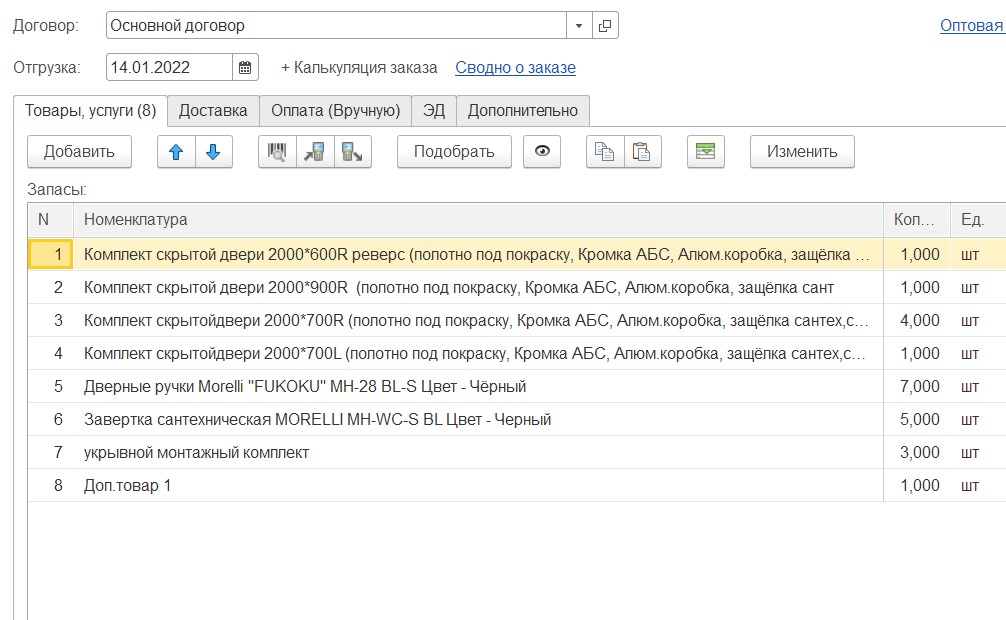
Task: Open the calendar picker for Отгрузка date
Action: click(245, 68)
